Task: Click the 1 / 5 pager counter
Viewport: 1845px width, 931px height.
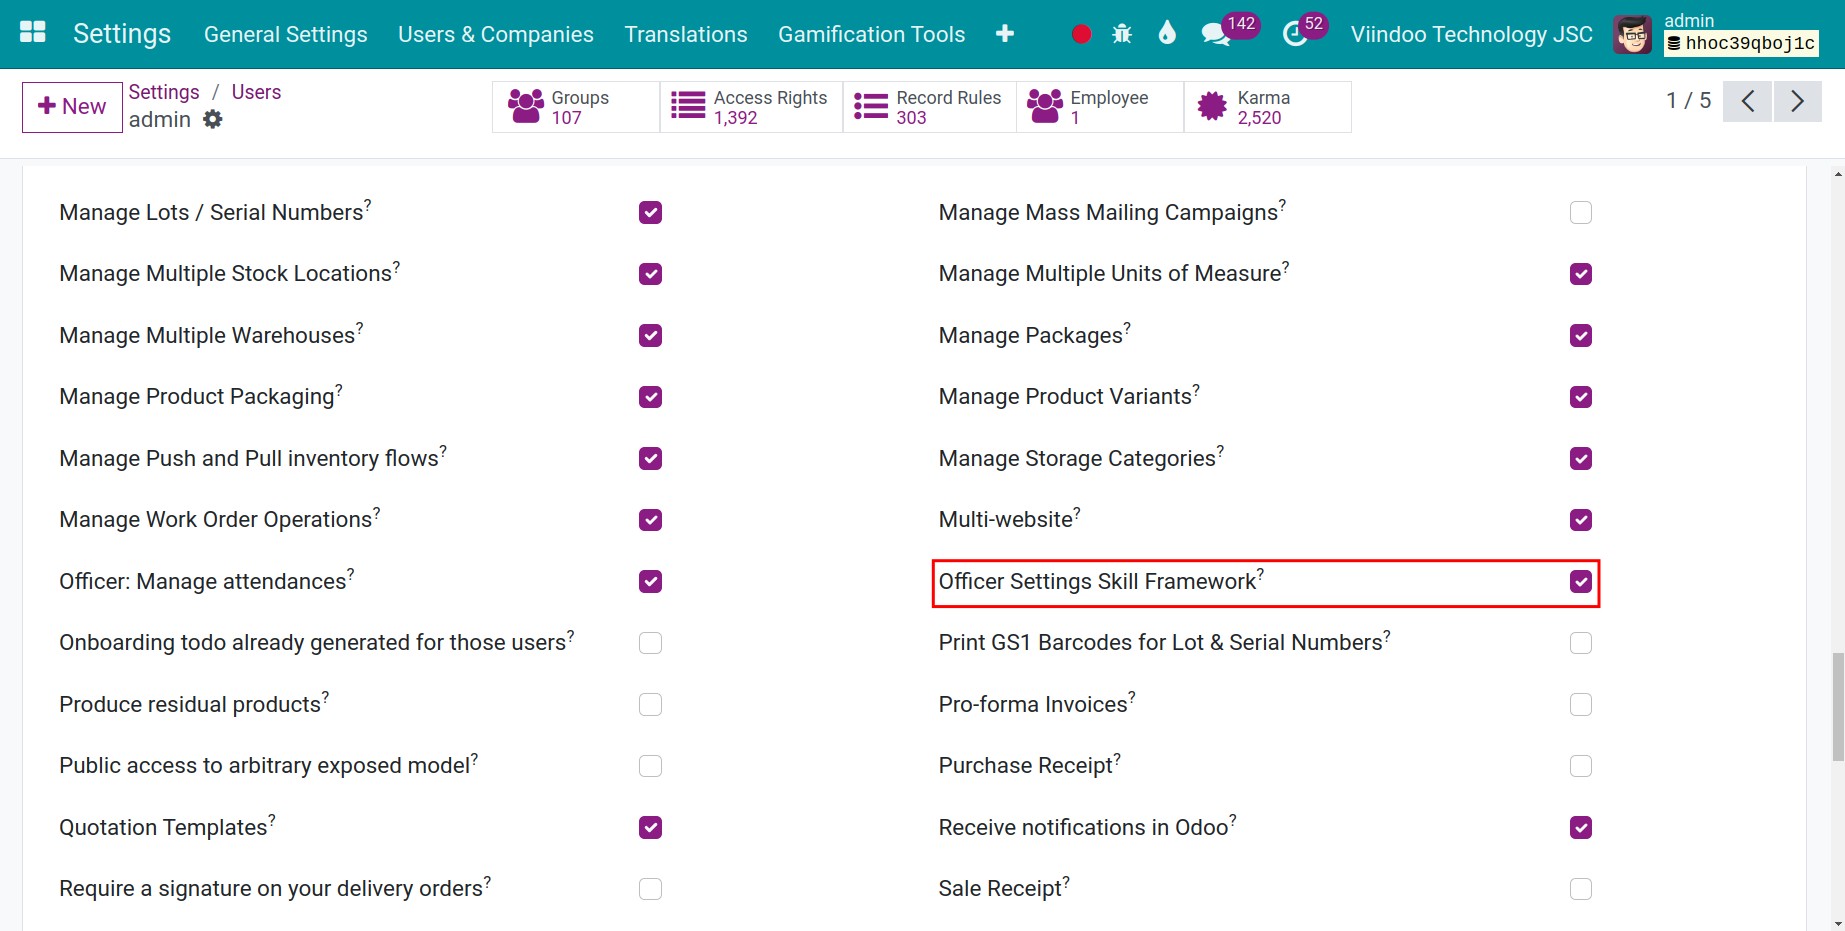Action: 1689,101
